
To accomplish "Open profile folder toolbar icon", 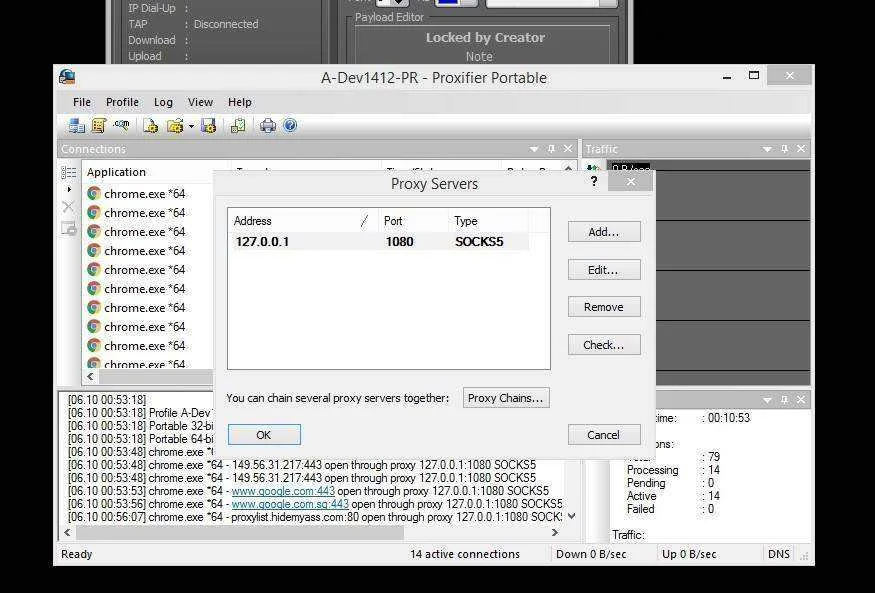I will (x=175, y=126).
